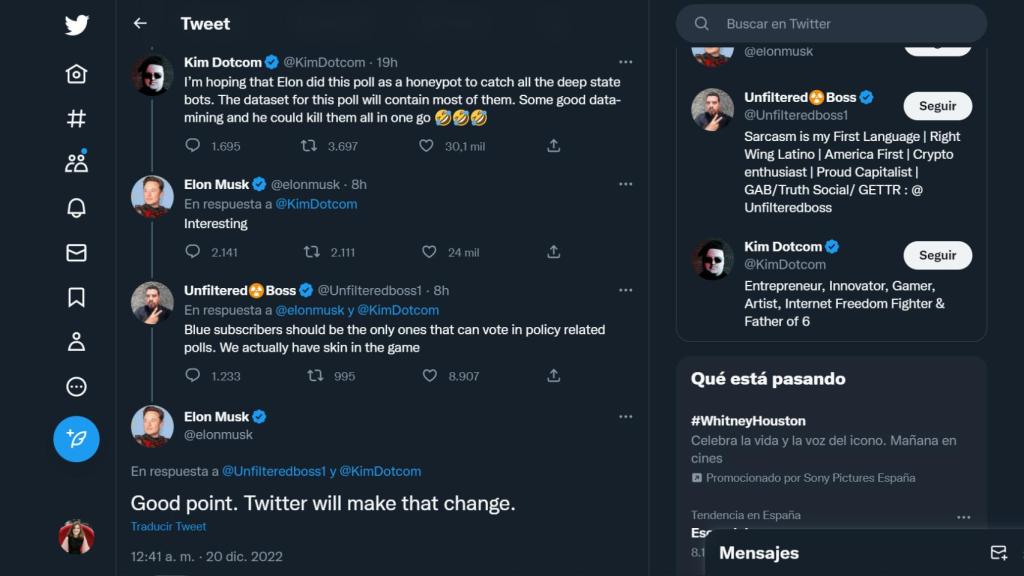Viewport: 1024px width, 576px height.
Task: Open Direct Messages envelope
Action: point(76,253)
